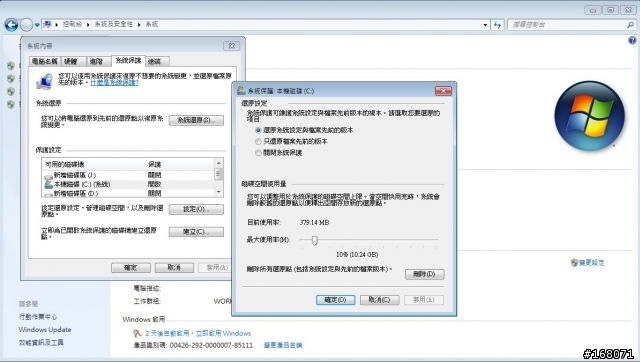Minimize the System control panel window
640x362 pixels.
pyautogui.click(x=593, y=10)
